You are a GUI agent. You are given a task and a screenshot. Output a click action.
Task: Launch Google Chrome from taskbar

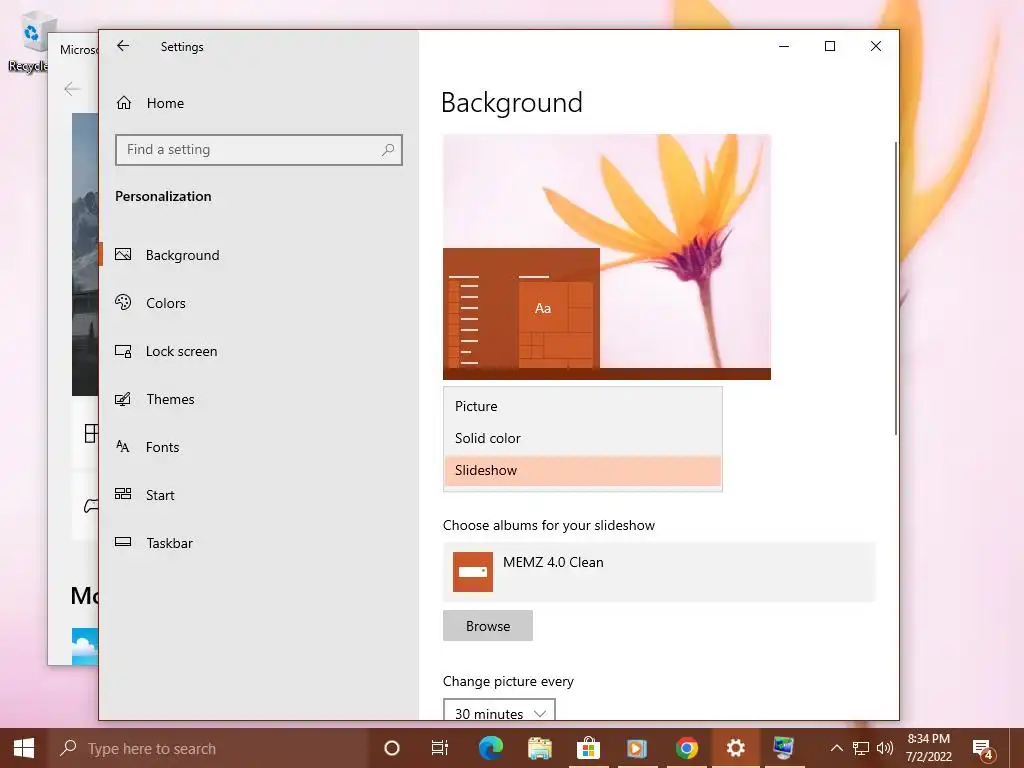686,748
